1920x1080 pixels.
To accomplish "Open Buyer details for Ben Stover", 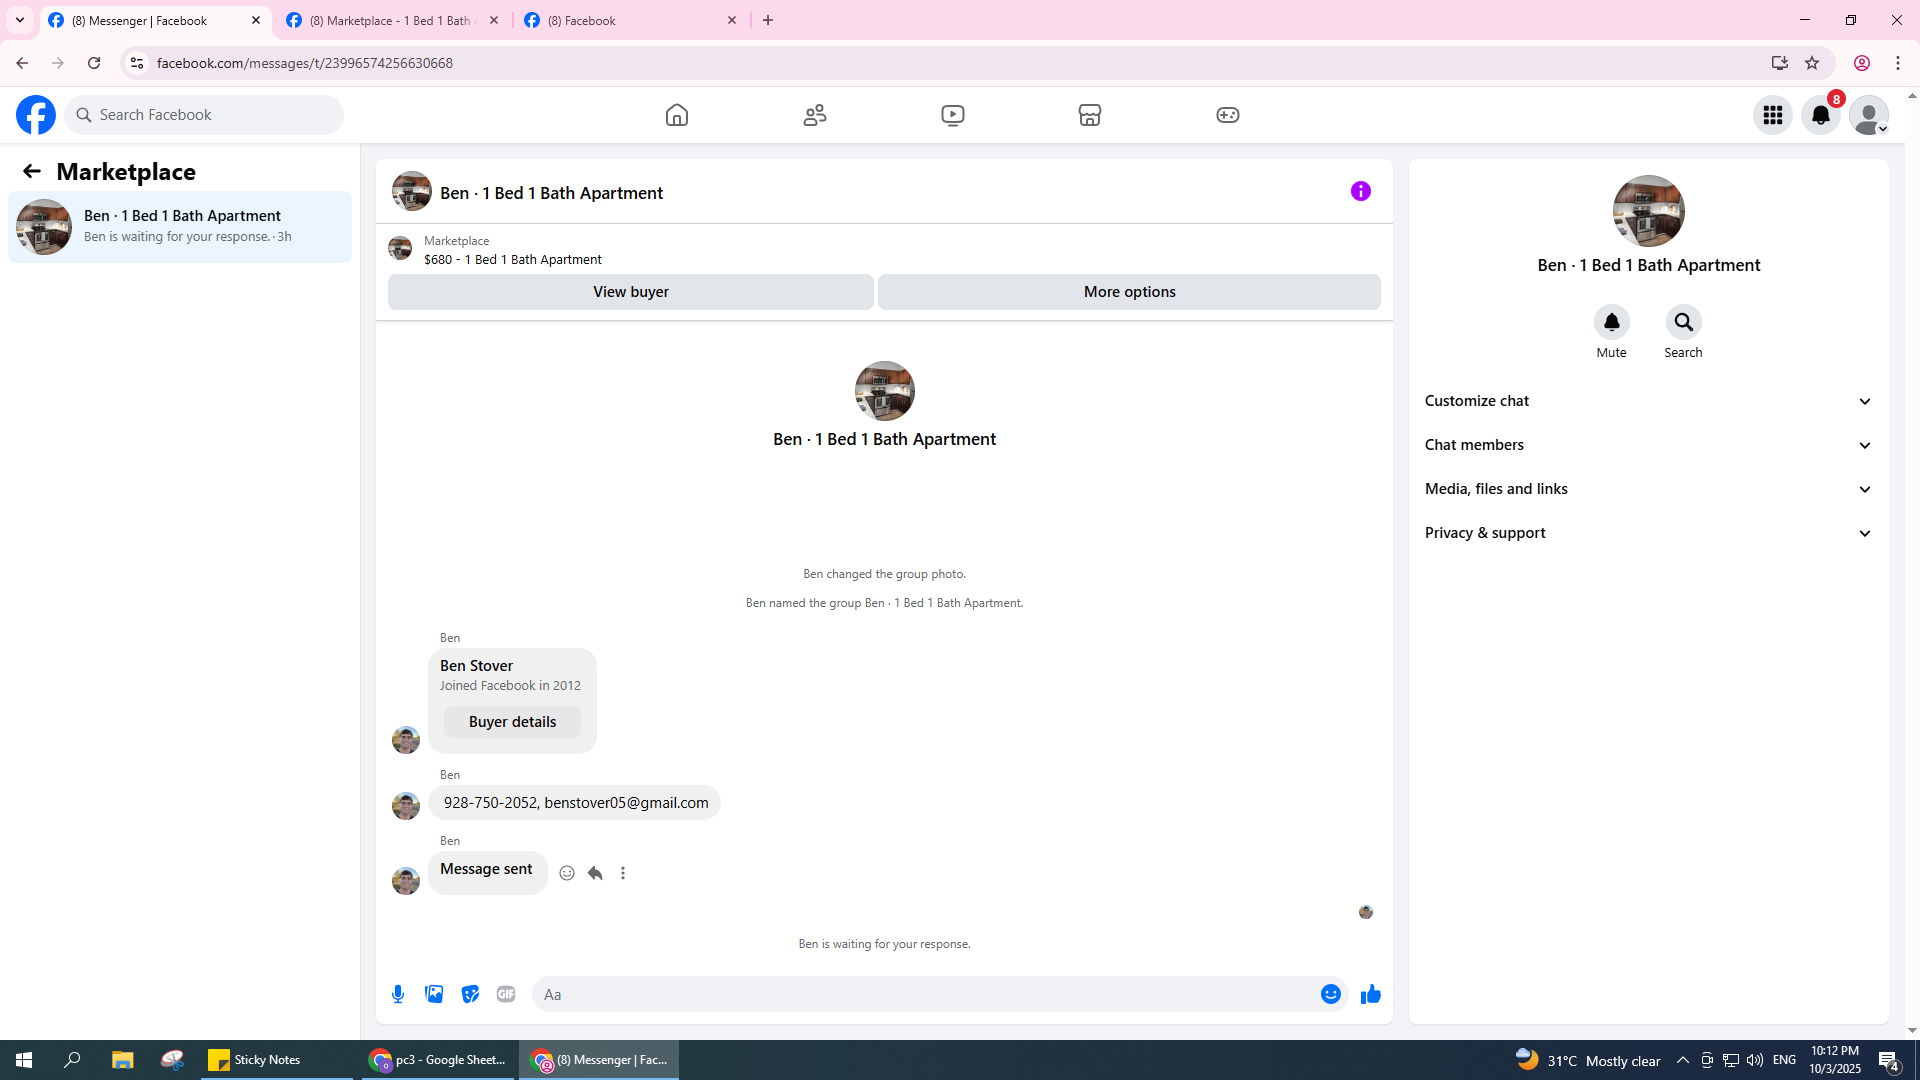I will [512, 722].
